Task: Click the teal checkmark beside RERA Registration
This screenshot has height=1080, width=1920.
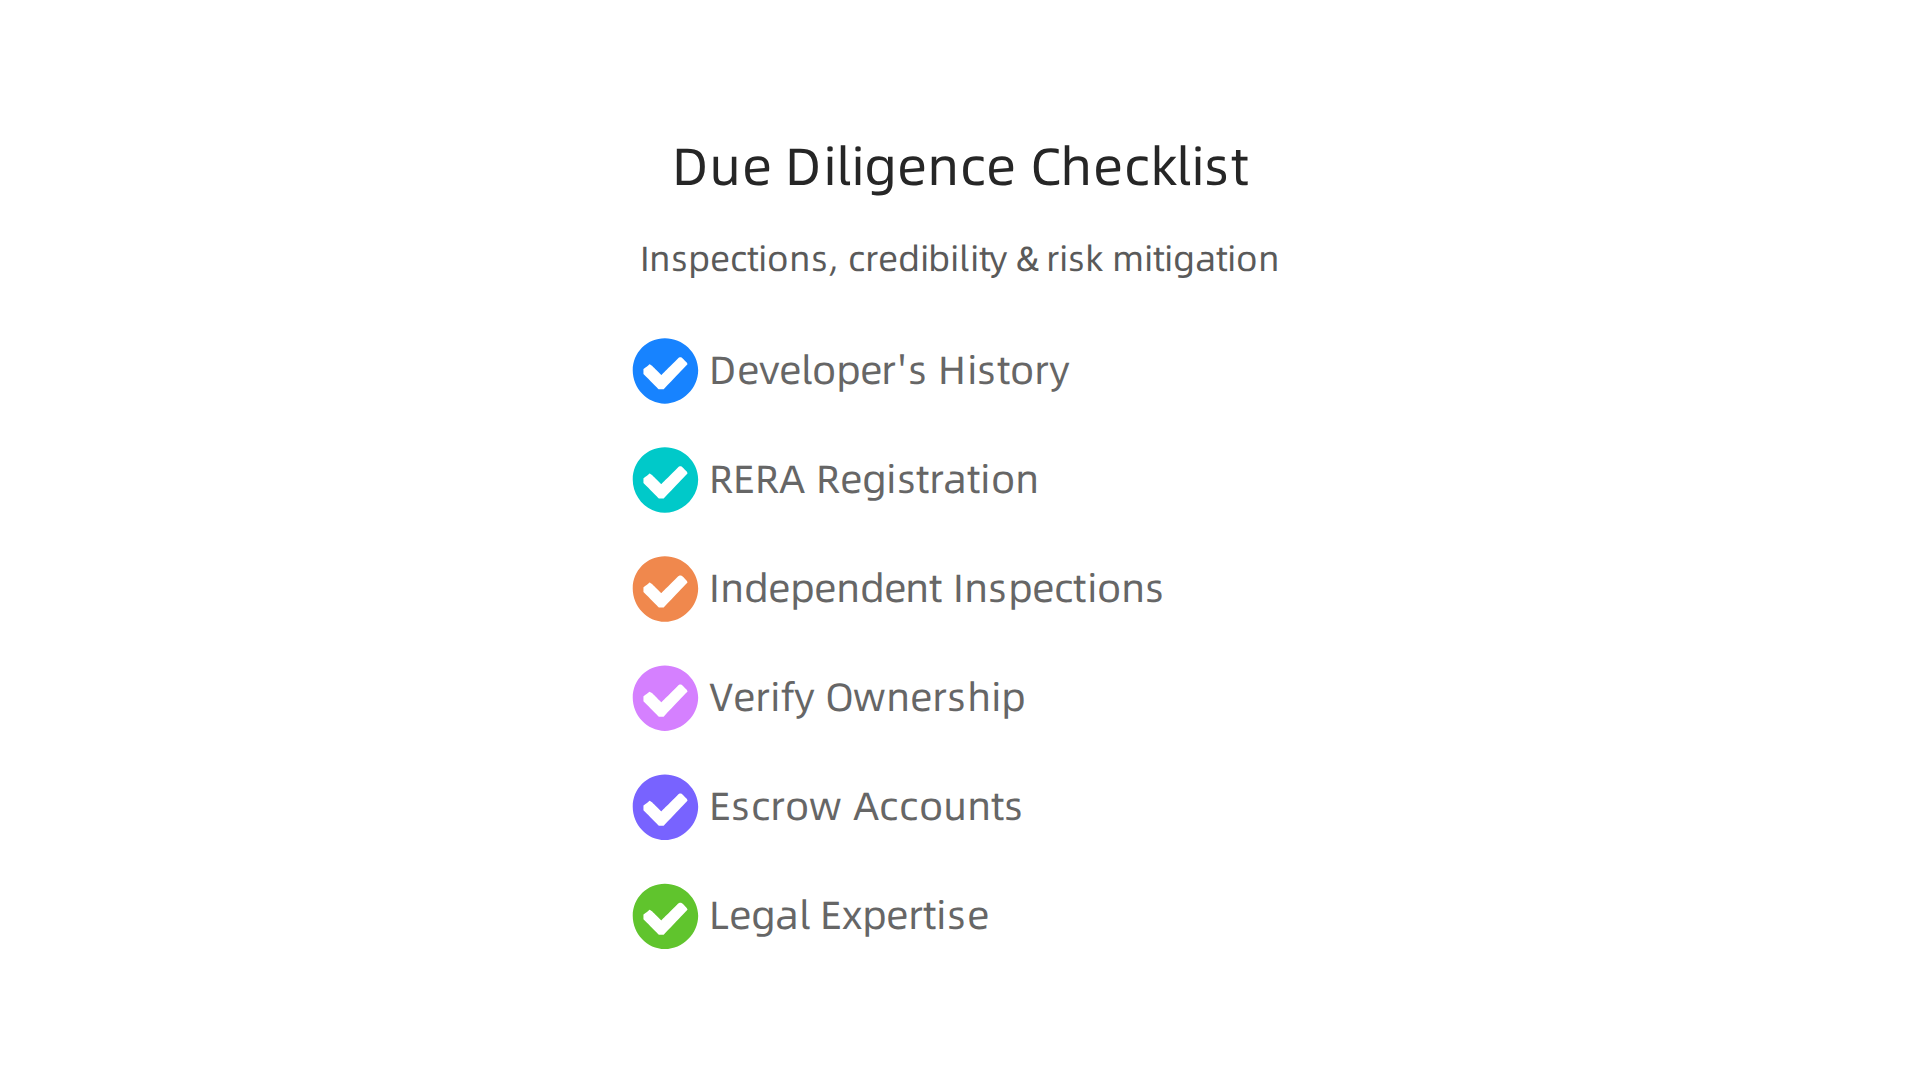Action: click(x=665, y=480)
